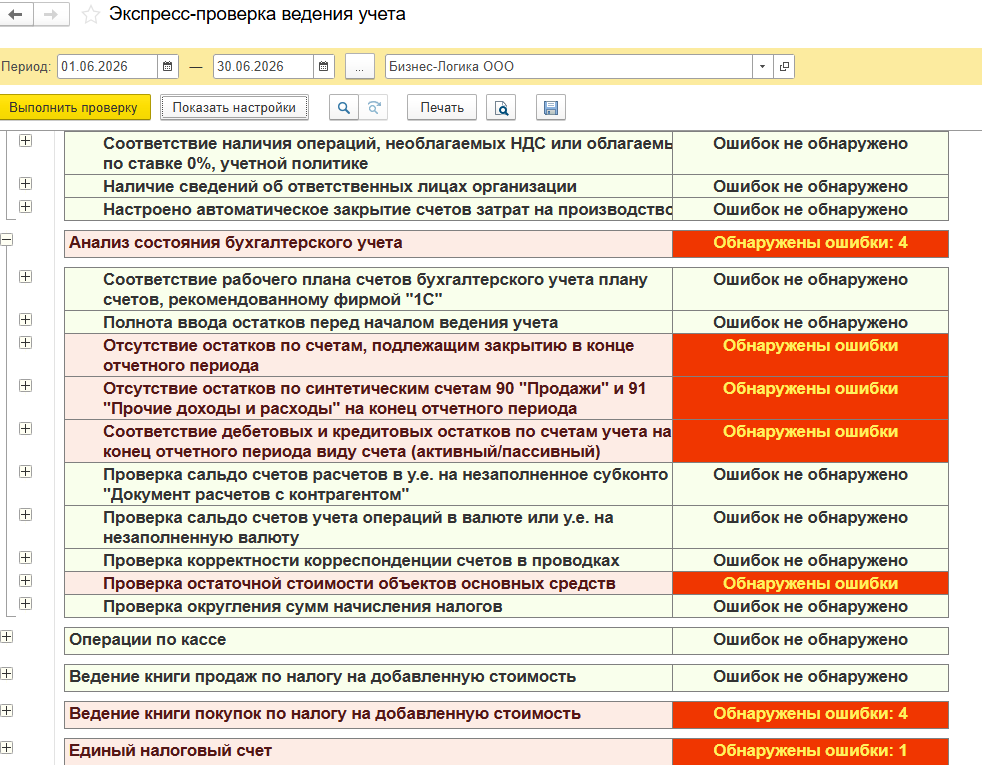Select the Проверка остаточной стоимости объектов основных средств text
Viewport: 982px width, 765px height.
click(x=359, y=583)
